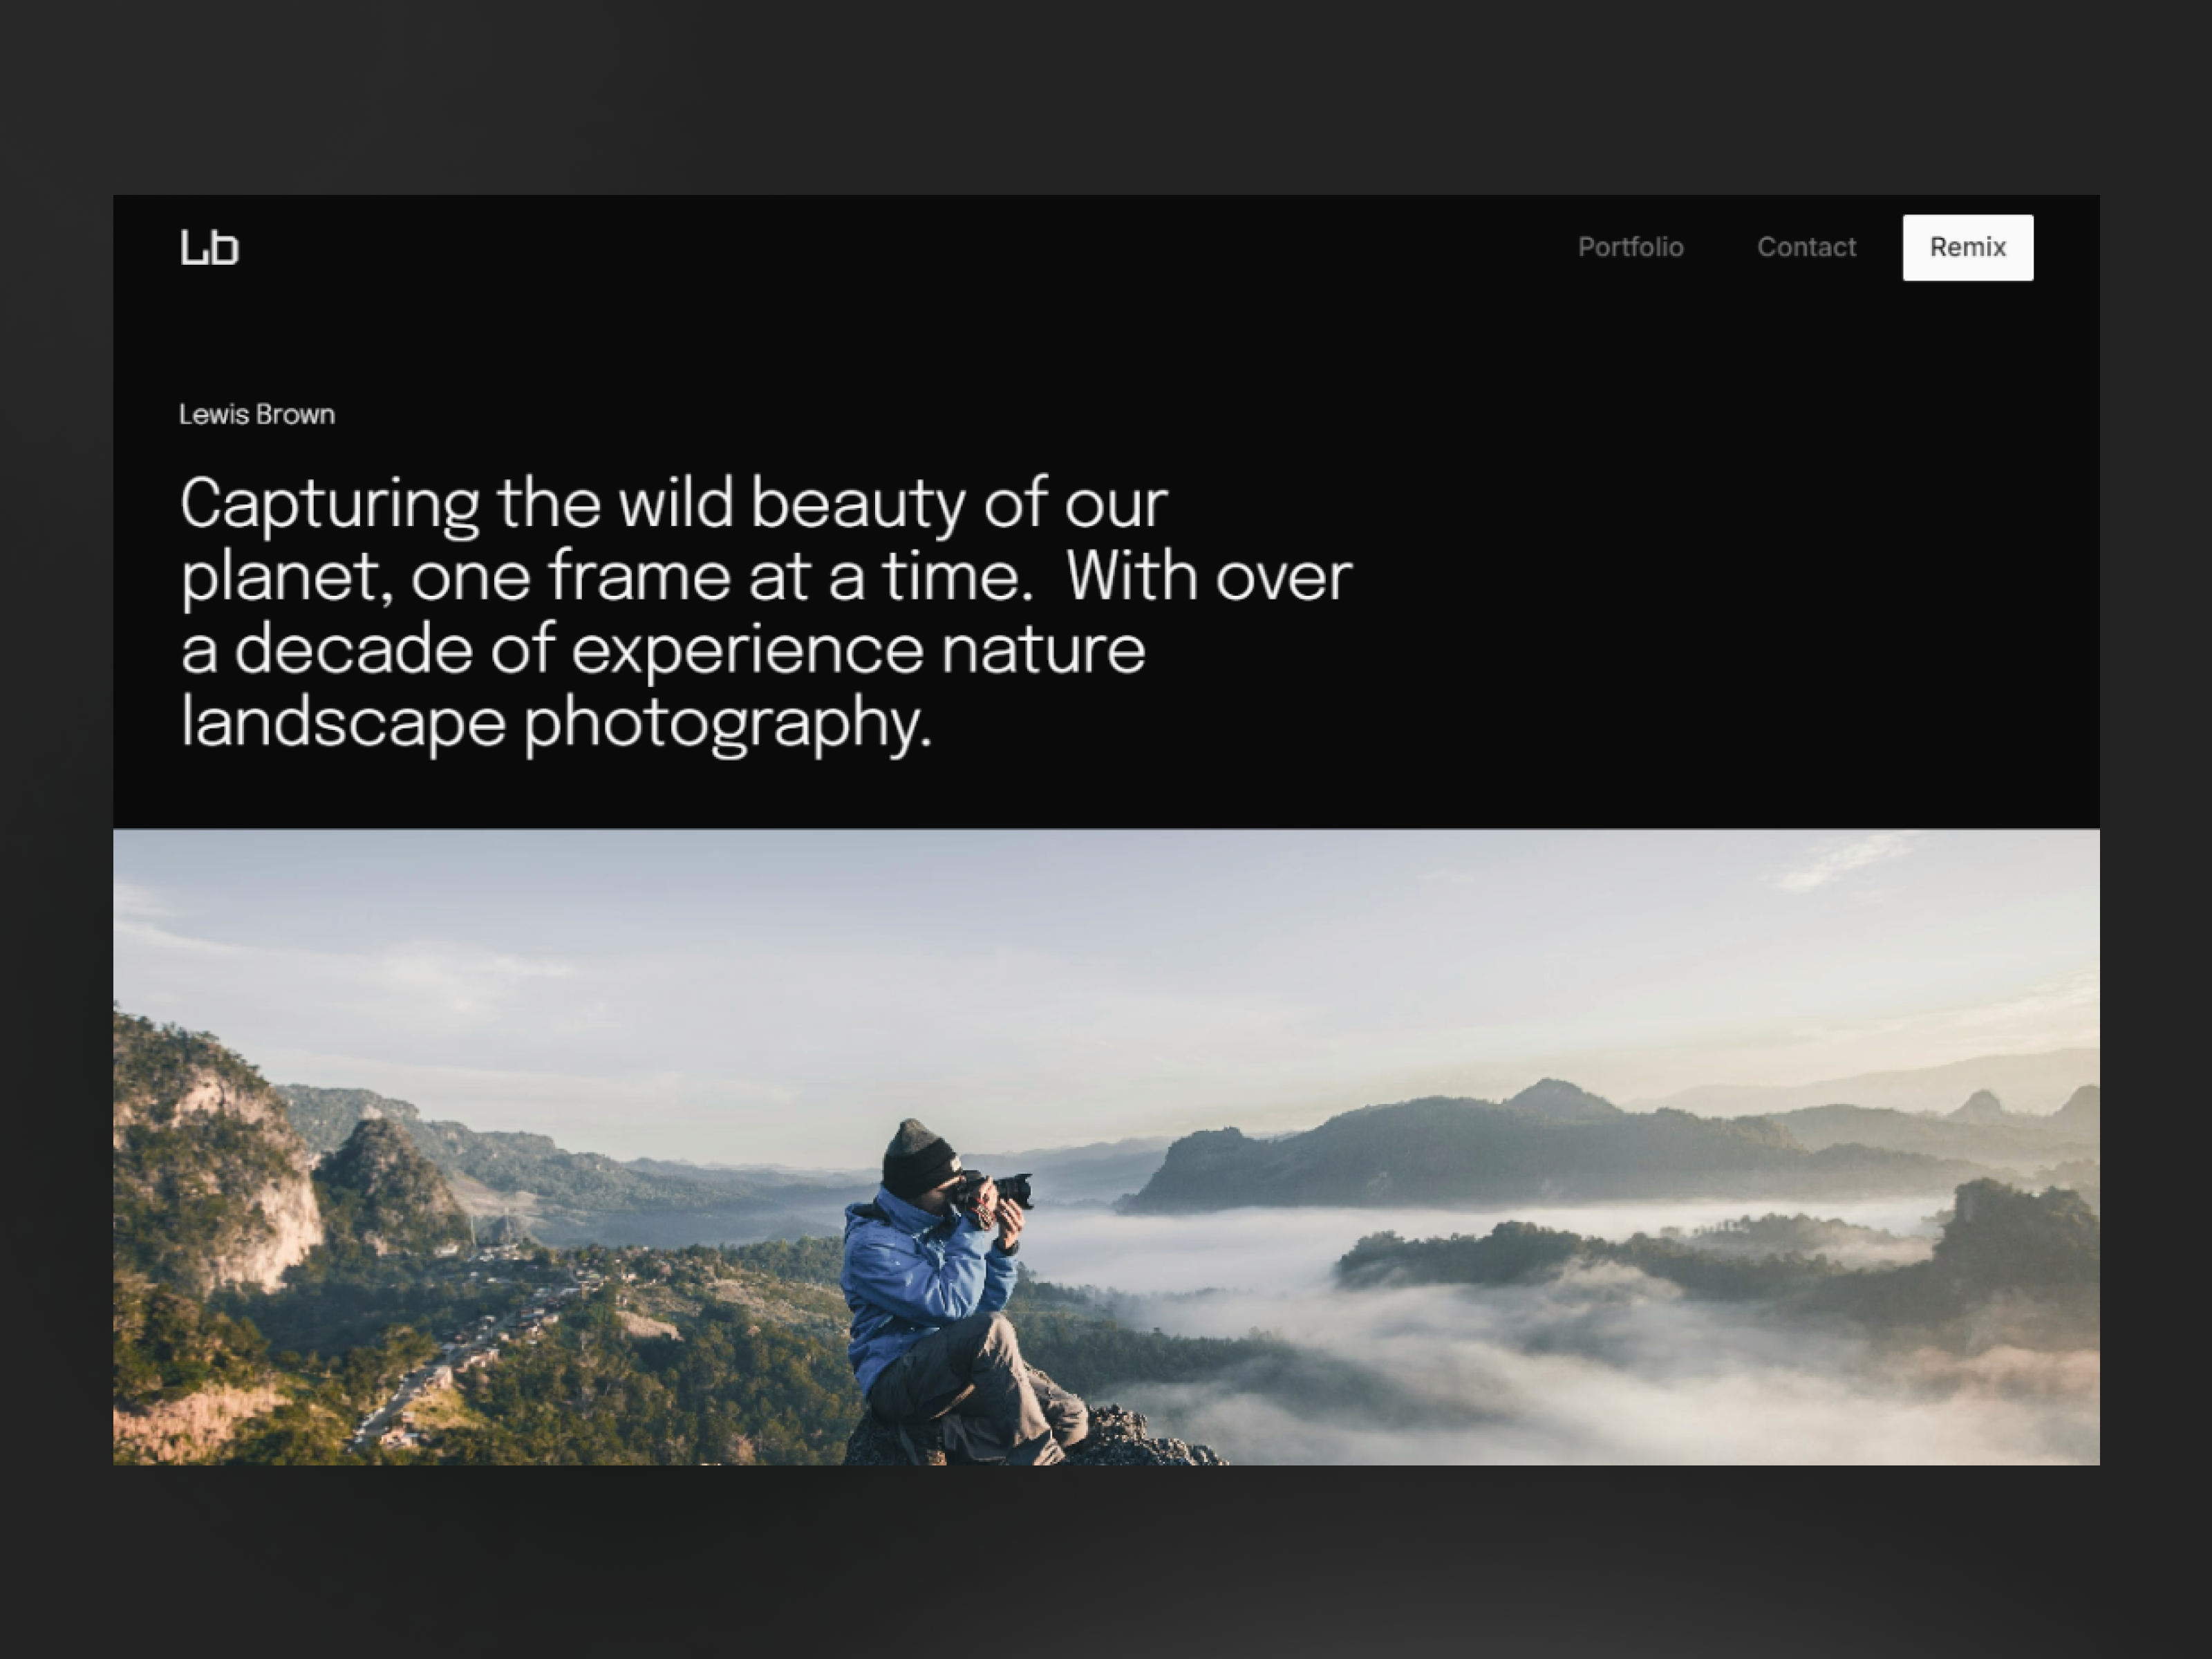This screenshot has width=2212, height=1659.
Task: Select the headline starting with Capturing
Action: [670, 507]
